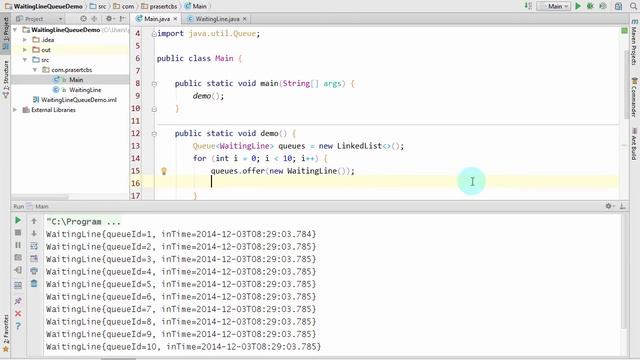This screenshot has height=360, width=640.
Task: Collapse the WaitingLineQueueDemo root node
Action: (16, 30)
